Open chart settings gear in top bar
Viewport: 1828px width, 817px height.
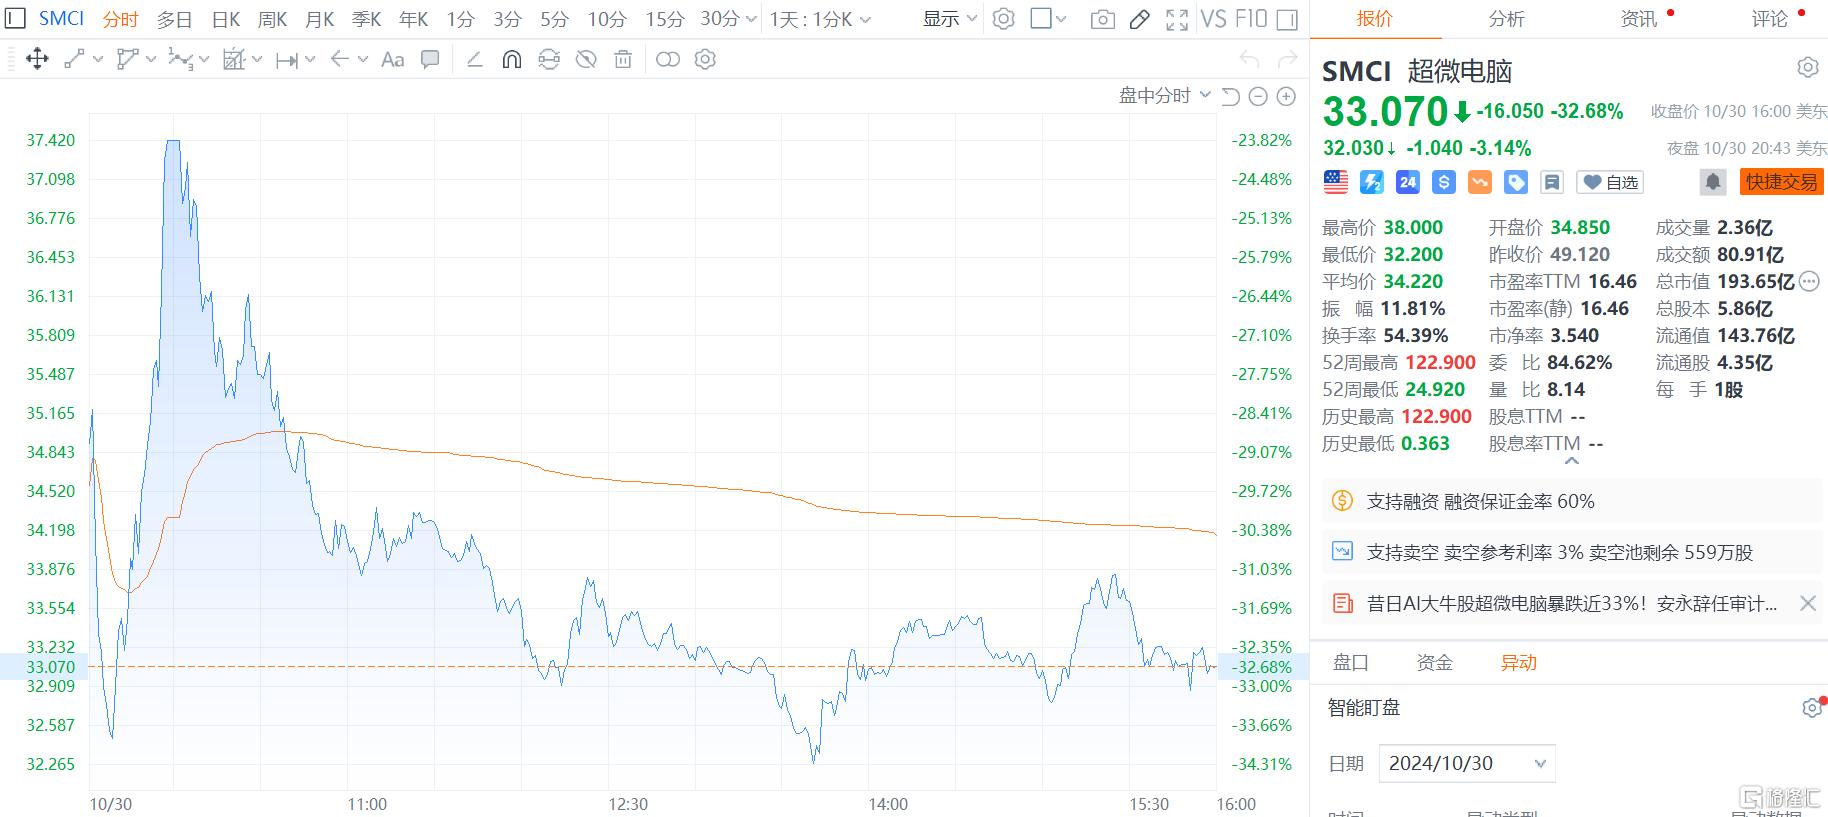(1004, 19)
